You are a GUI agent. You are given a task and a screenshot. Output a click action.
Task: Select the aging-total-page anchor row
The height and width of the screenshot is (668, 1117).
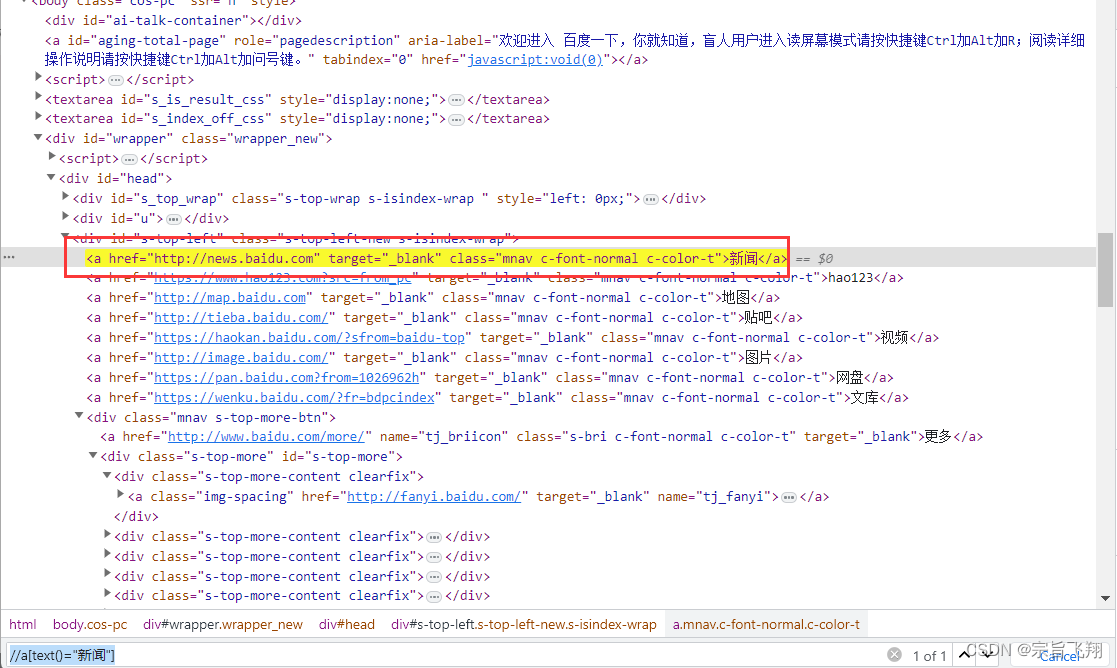(x=565, y=50)
